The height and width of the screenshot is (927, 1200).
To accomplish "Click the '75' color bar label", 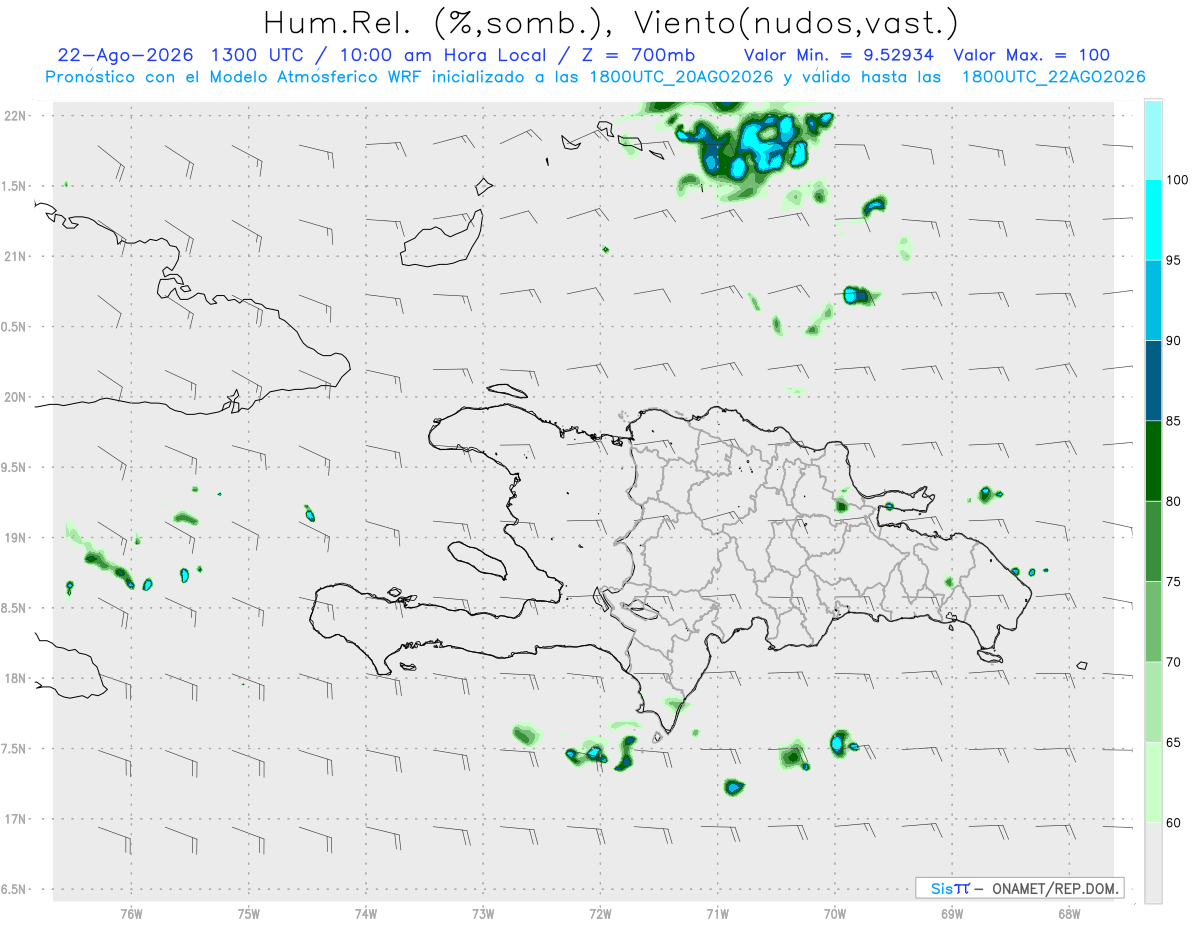I will (x=1175, y=582).
